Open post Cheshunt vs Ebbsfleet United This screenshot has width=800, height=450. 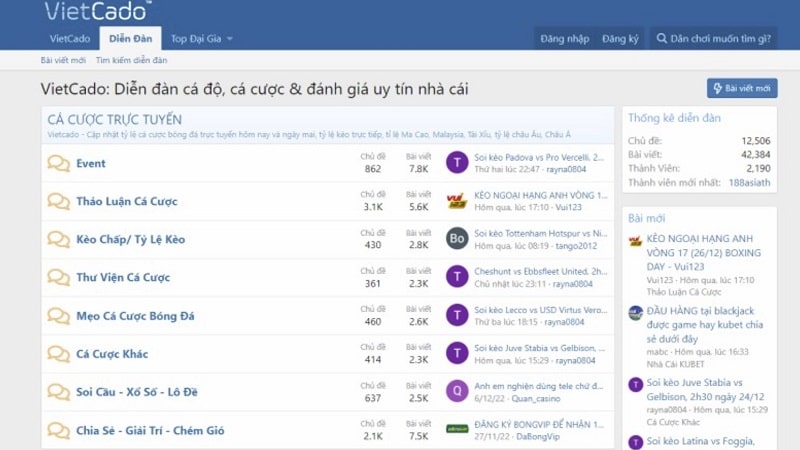coord(541,271)
